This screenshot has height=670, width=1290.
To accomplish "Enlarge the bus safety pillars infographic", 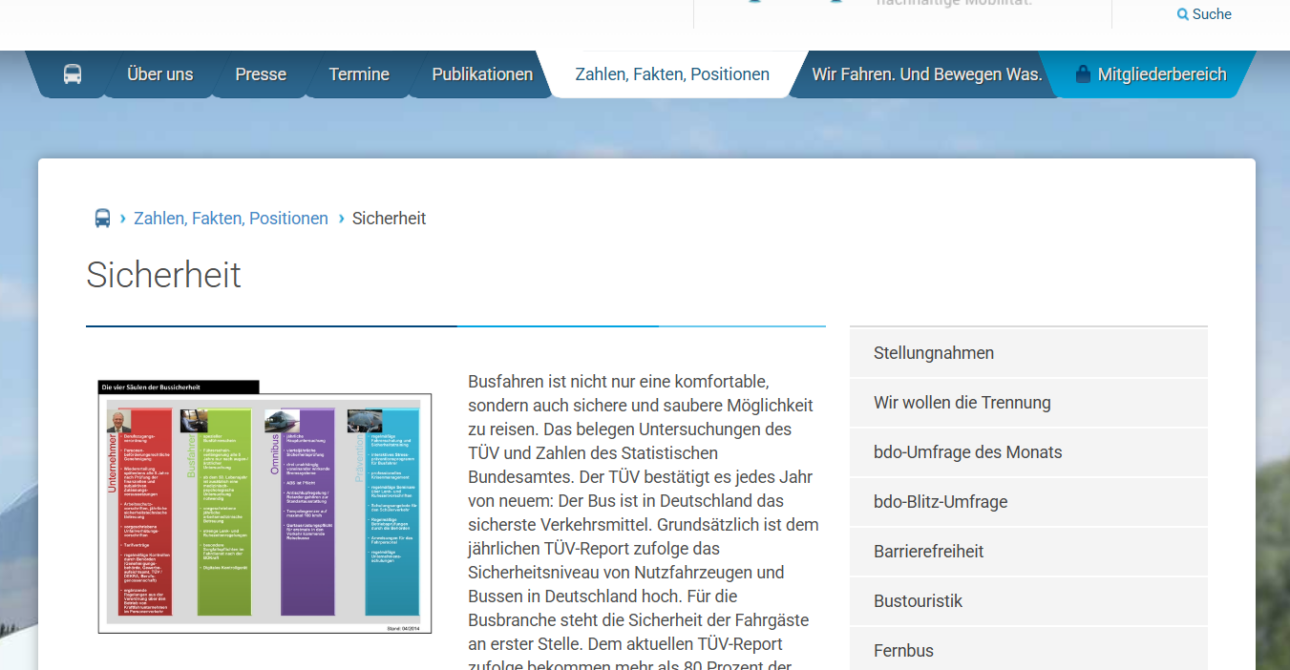I will 265,507.
